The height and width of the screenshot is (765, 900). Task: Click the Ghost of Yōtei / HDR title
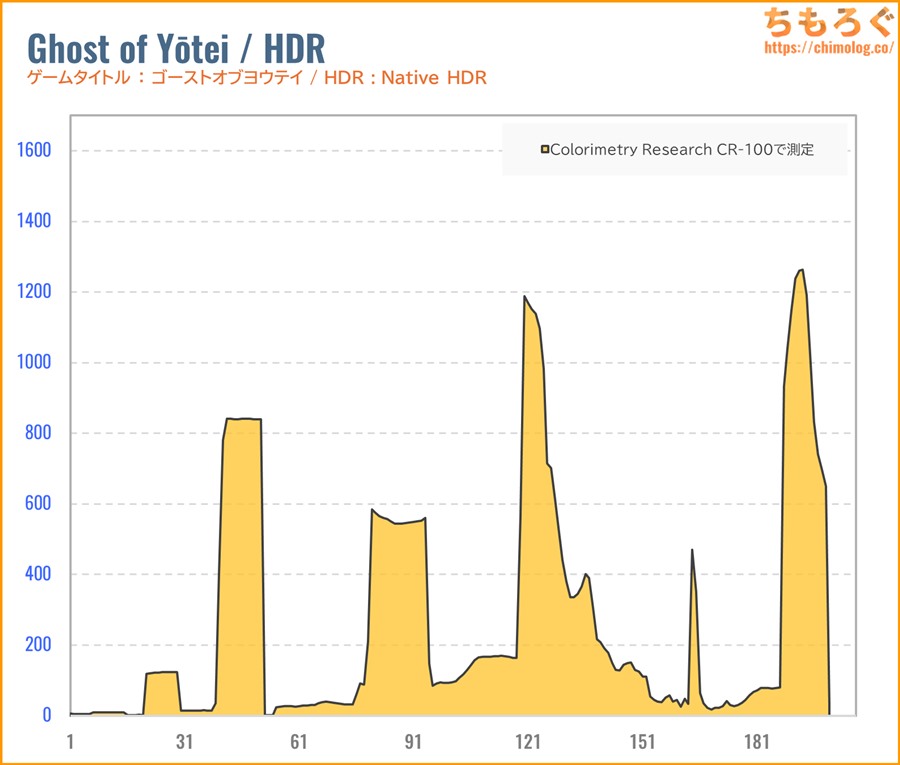tap(175, 48)
